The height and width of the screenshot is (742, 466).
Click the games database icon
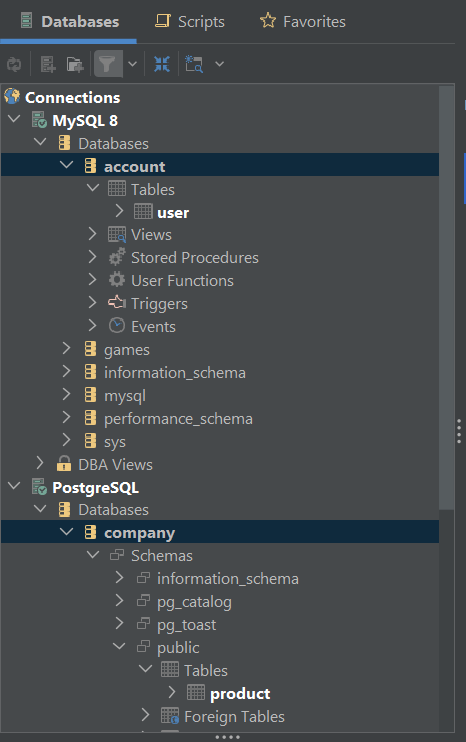pos(90,349)
